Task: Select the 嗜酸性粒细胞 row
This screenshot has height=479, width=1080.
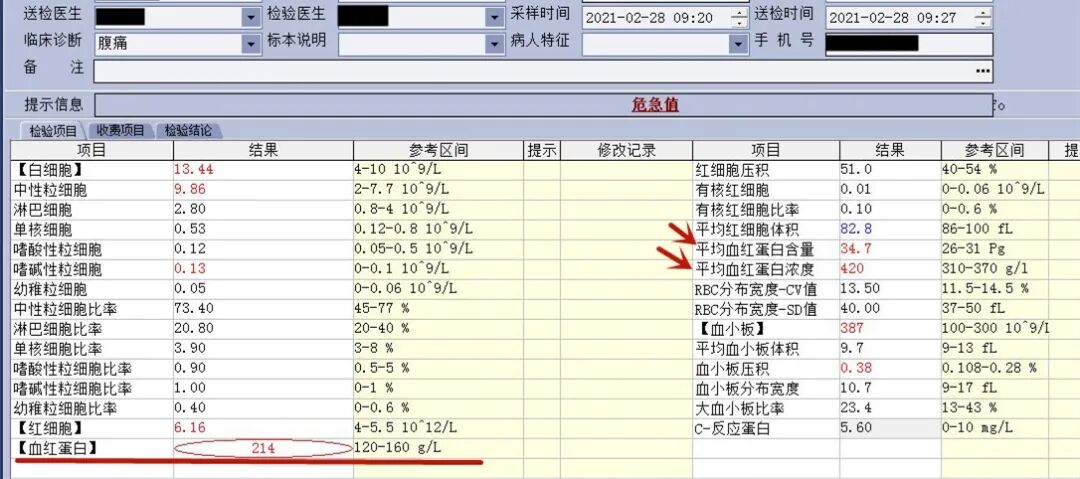Action: tap(351, 249)
